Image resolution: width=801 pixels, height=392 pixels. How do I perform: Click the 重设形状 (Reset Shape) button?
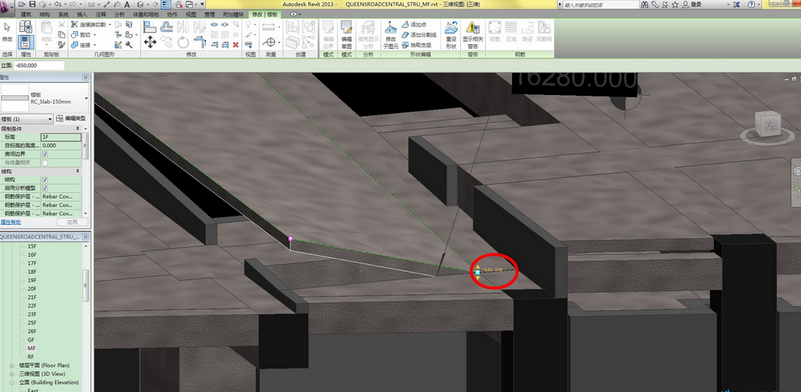tap(451, 34)
